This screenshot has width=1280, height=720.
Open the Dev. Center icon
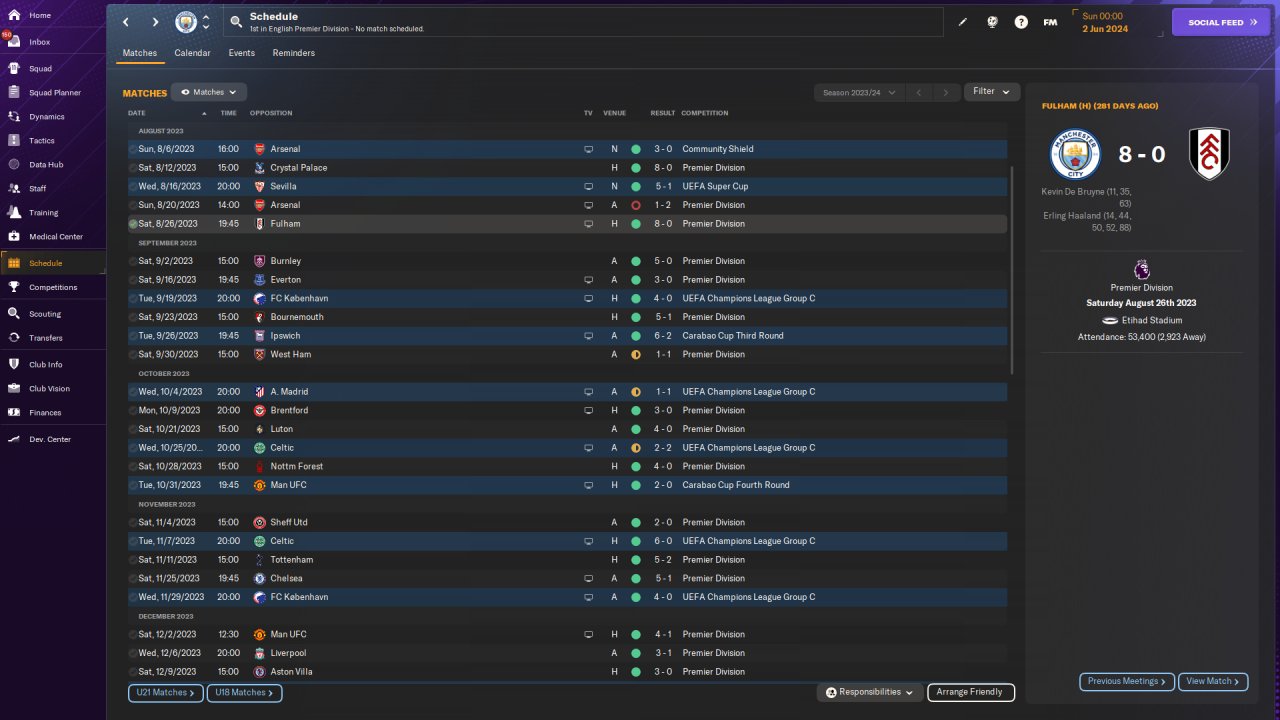tap(14, 440)
